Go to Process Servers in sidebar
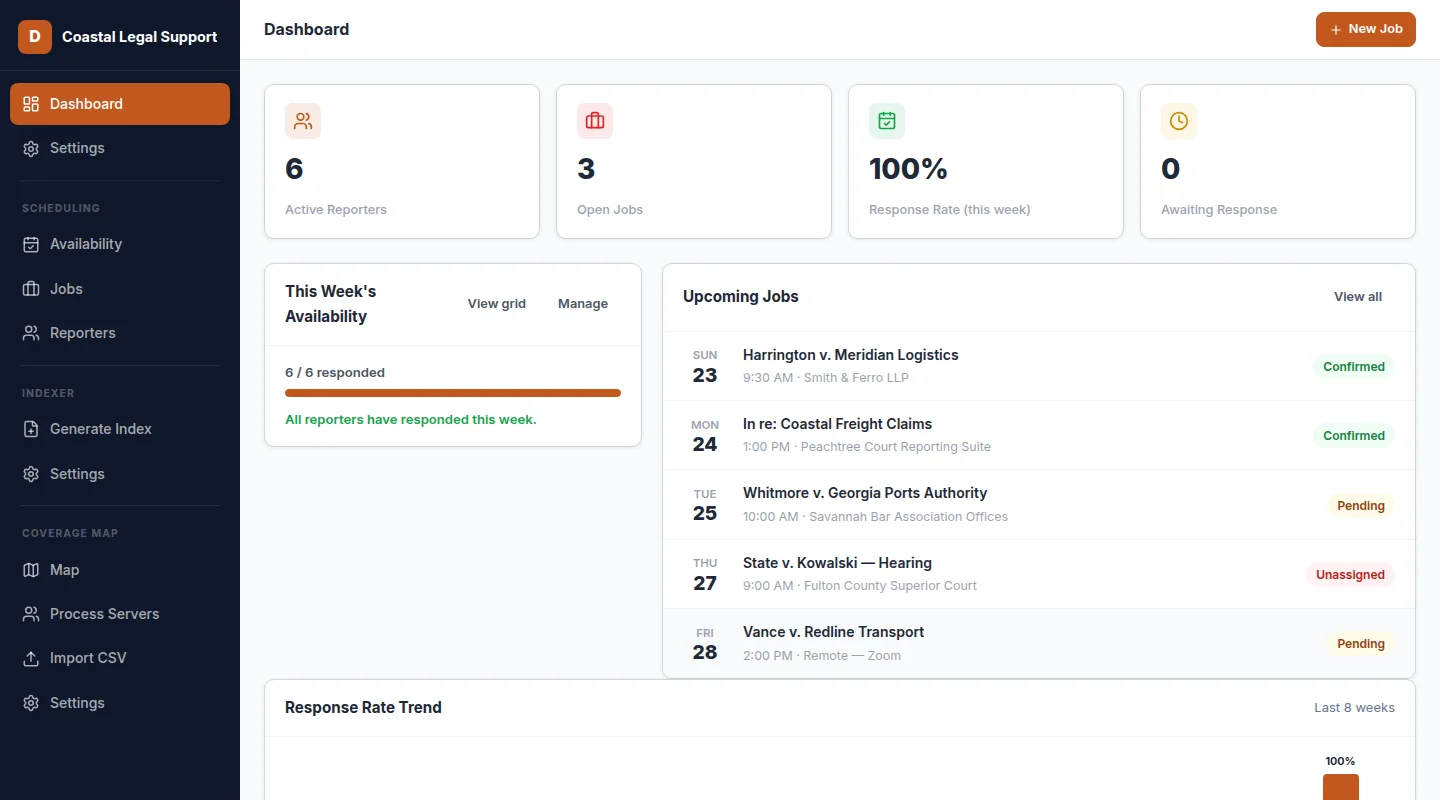Screen dimensions: 1440x800 tap(120, 614)
